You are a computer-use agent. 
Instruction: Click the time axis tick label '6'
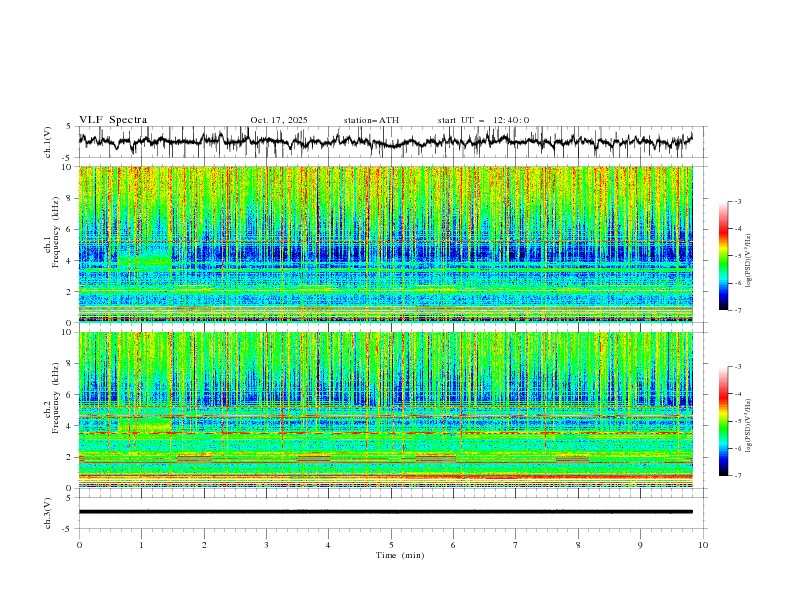(x=453, y=545)
